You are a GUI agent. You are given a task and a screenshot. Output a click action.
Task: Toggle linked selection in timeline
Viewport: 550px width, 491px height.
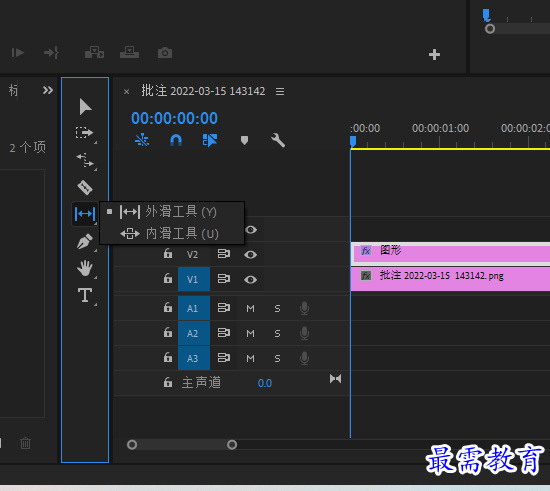[210, 140]
